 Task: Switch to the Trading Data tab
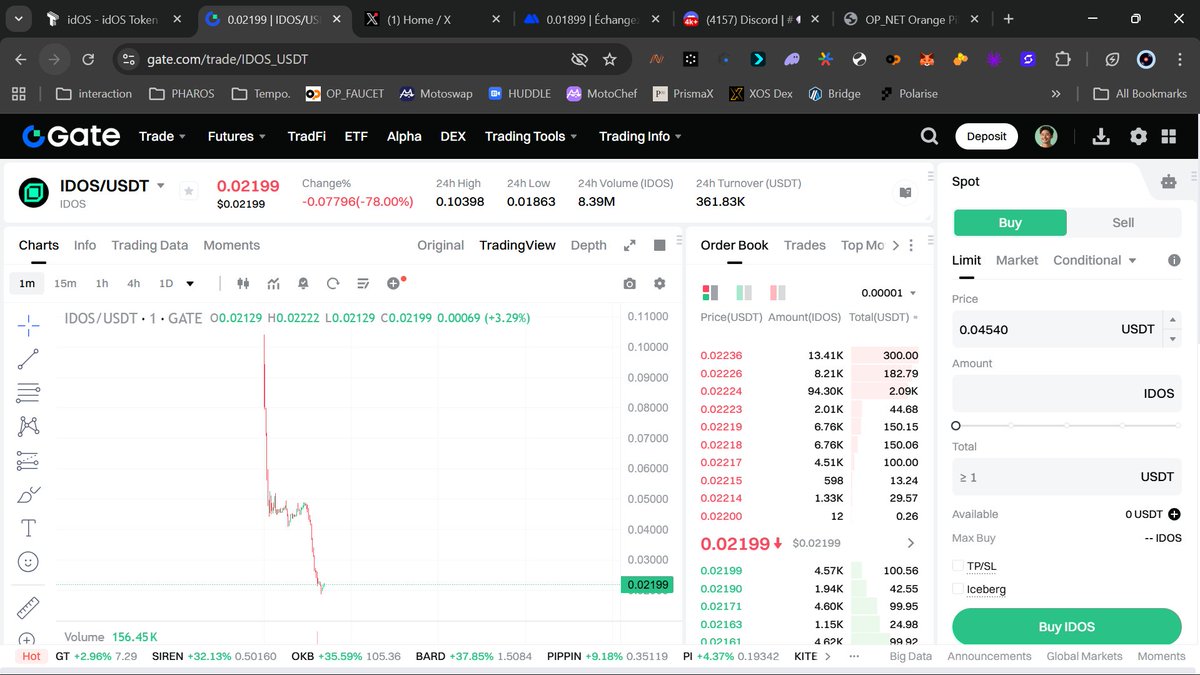click(x=150, y=245)
